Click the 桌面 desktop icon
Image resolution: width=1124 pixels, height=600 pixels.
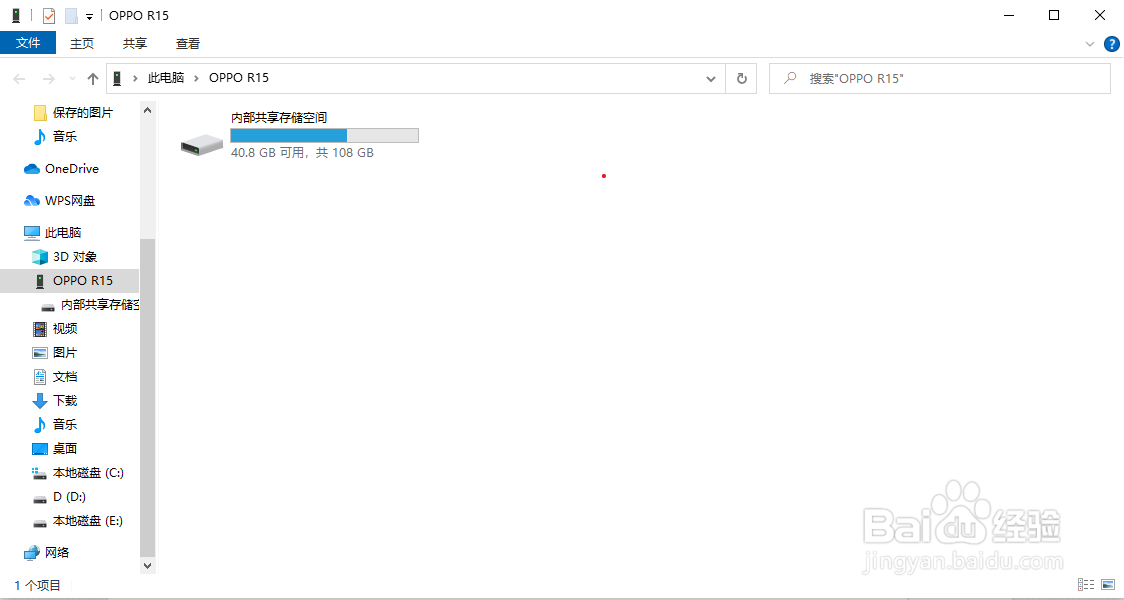tap(40, 449)
